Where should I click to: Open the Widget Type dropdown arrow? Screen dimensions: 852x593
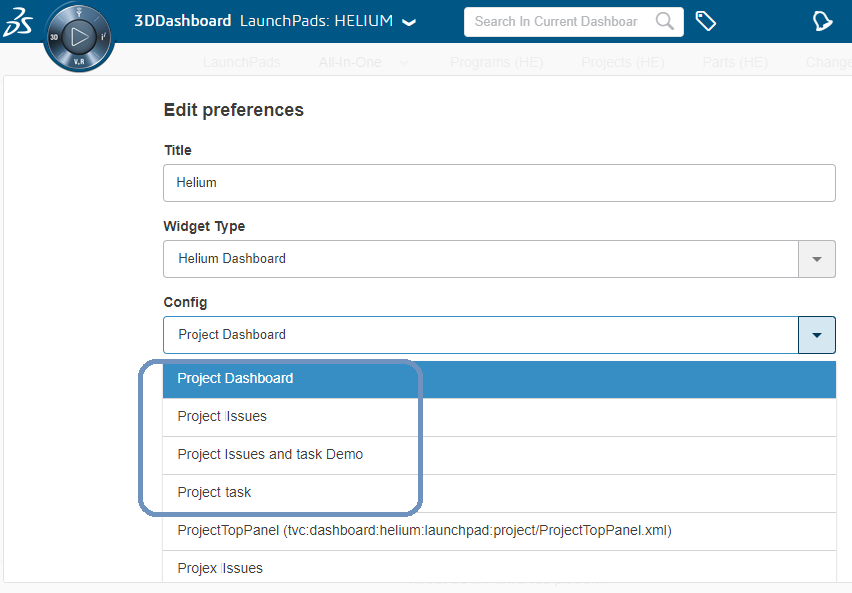816,259
